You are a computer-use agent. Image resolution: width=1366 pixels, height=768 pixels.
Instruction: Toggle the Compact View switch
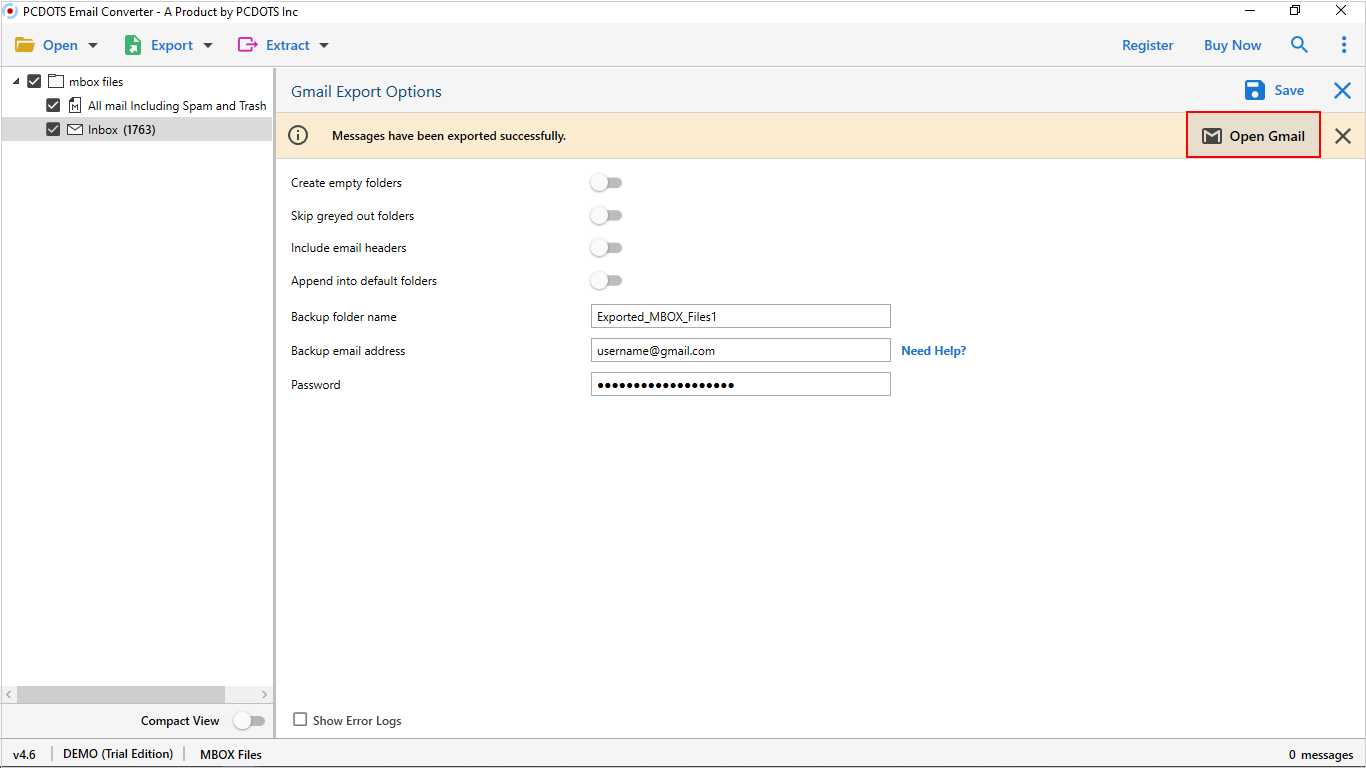pos(249,721)
